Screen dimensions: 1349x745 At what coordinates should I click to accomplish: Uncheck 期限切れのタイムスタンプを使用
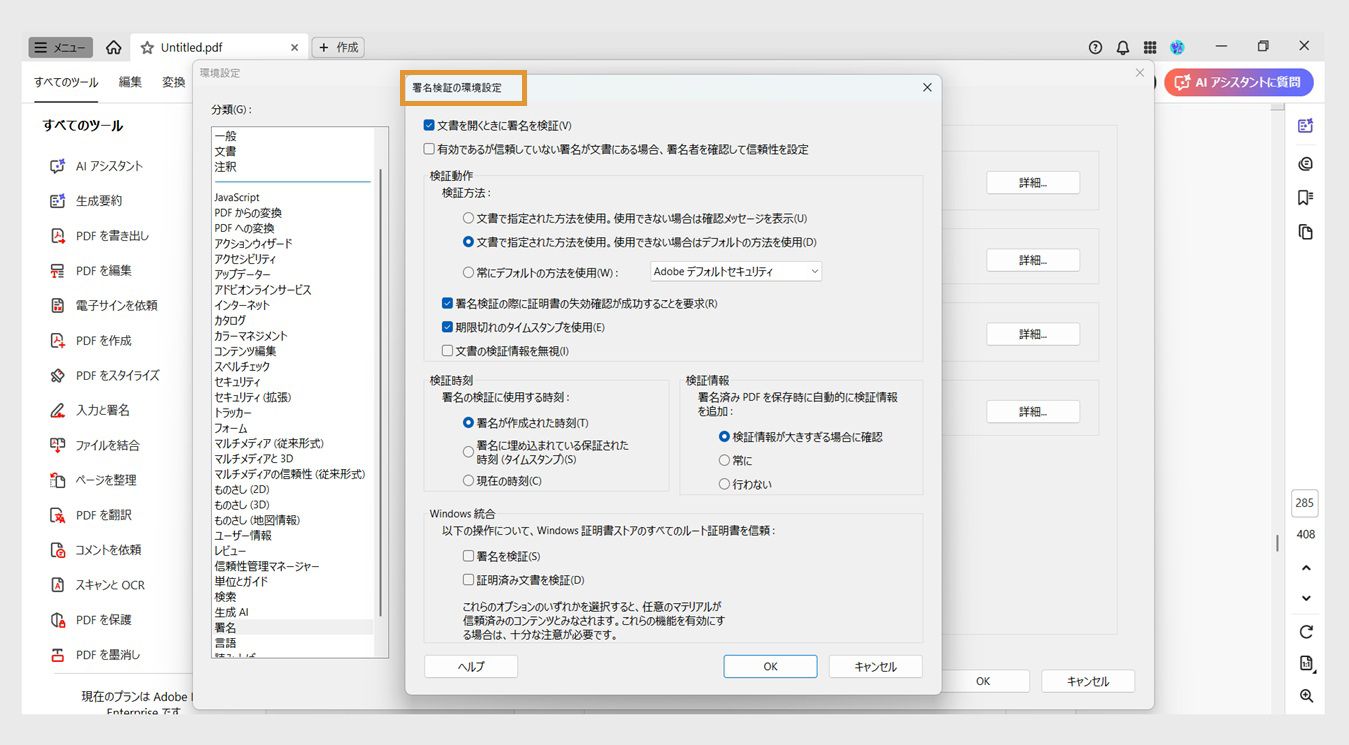pyautogui.click(x=448, y=326)
